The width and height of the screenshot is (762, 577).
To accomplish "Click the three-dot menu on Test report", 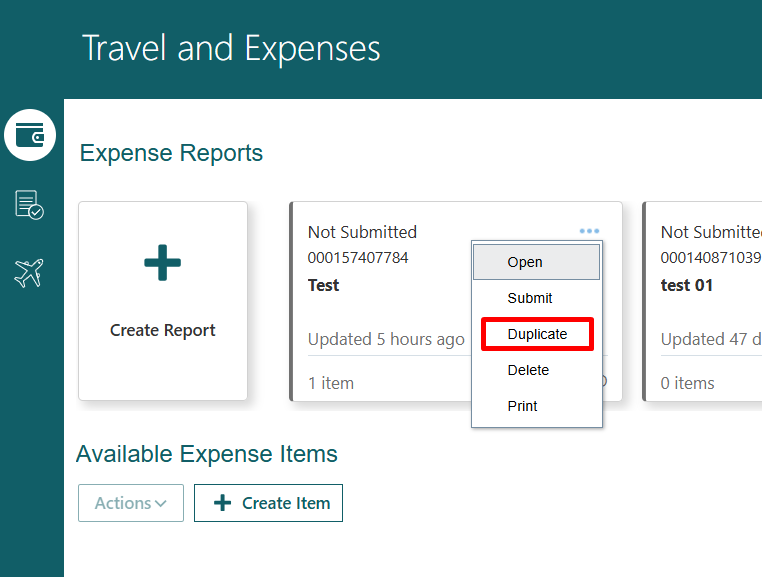I will (589, 231).
